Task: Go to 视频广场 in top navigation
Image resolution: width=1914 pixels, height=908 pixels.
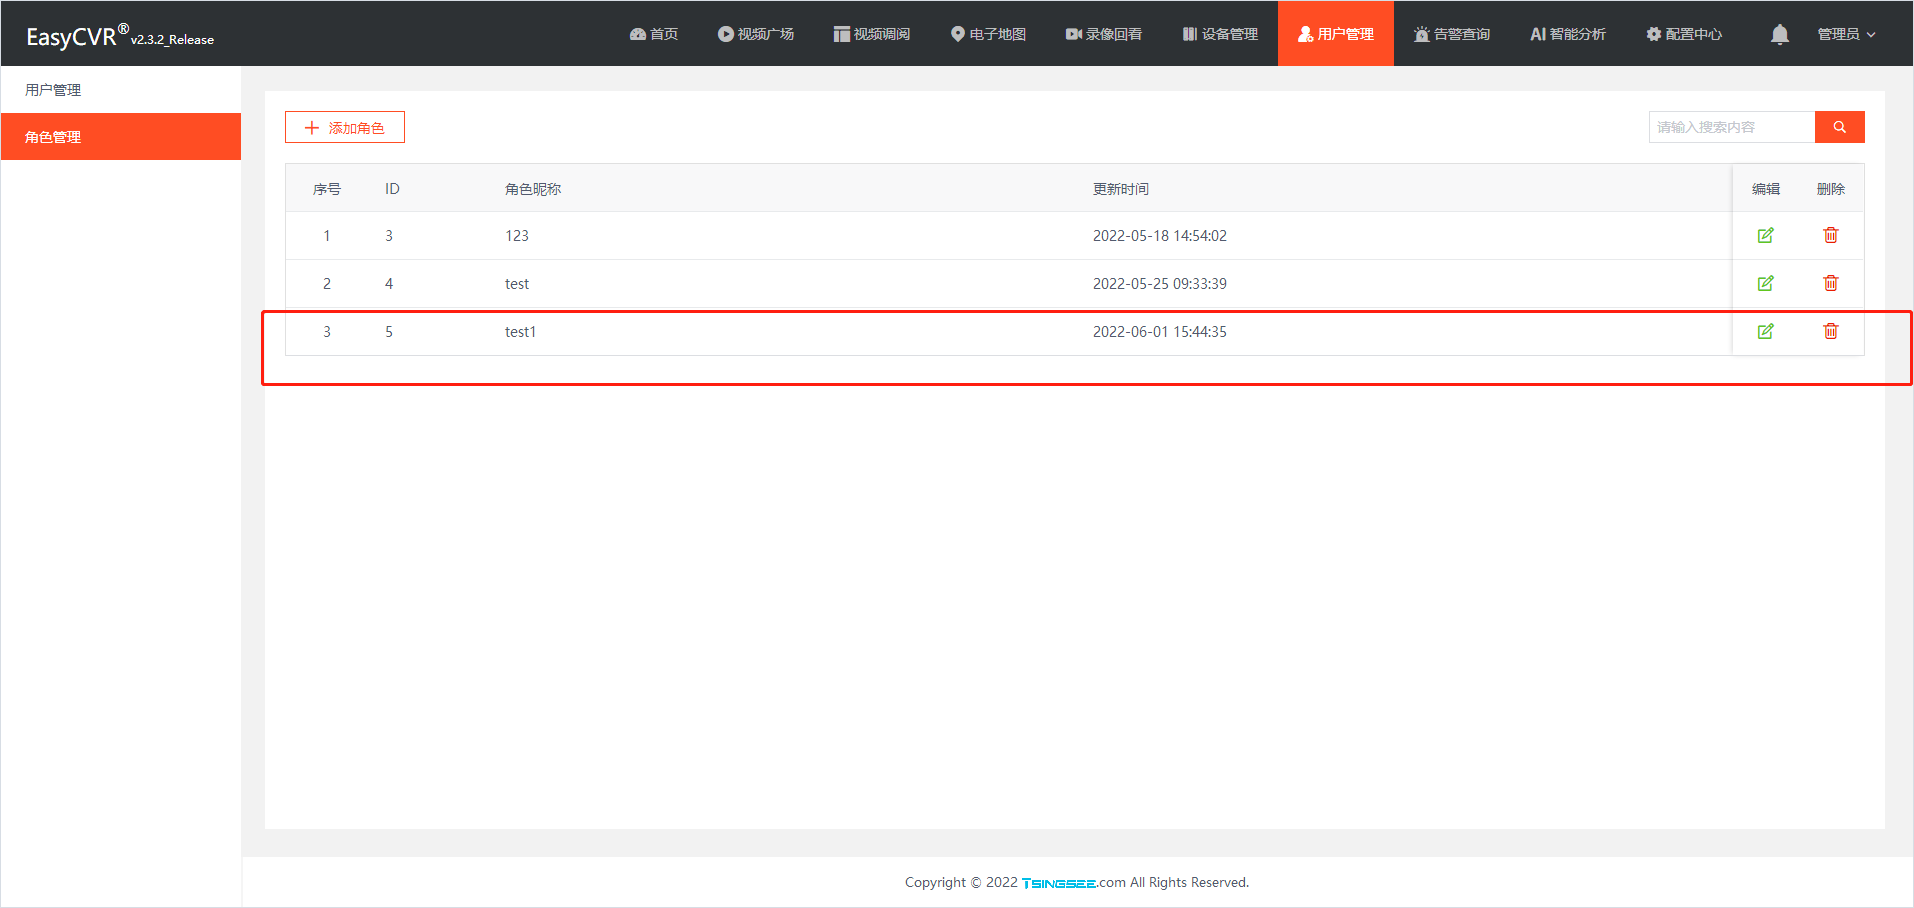Action: [x=756, y=34]
